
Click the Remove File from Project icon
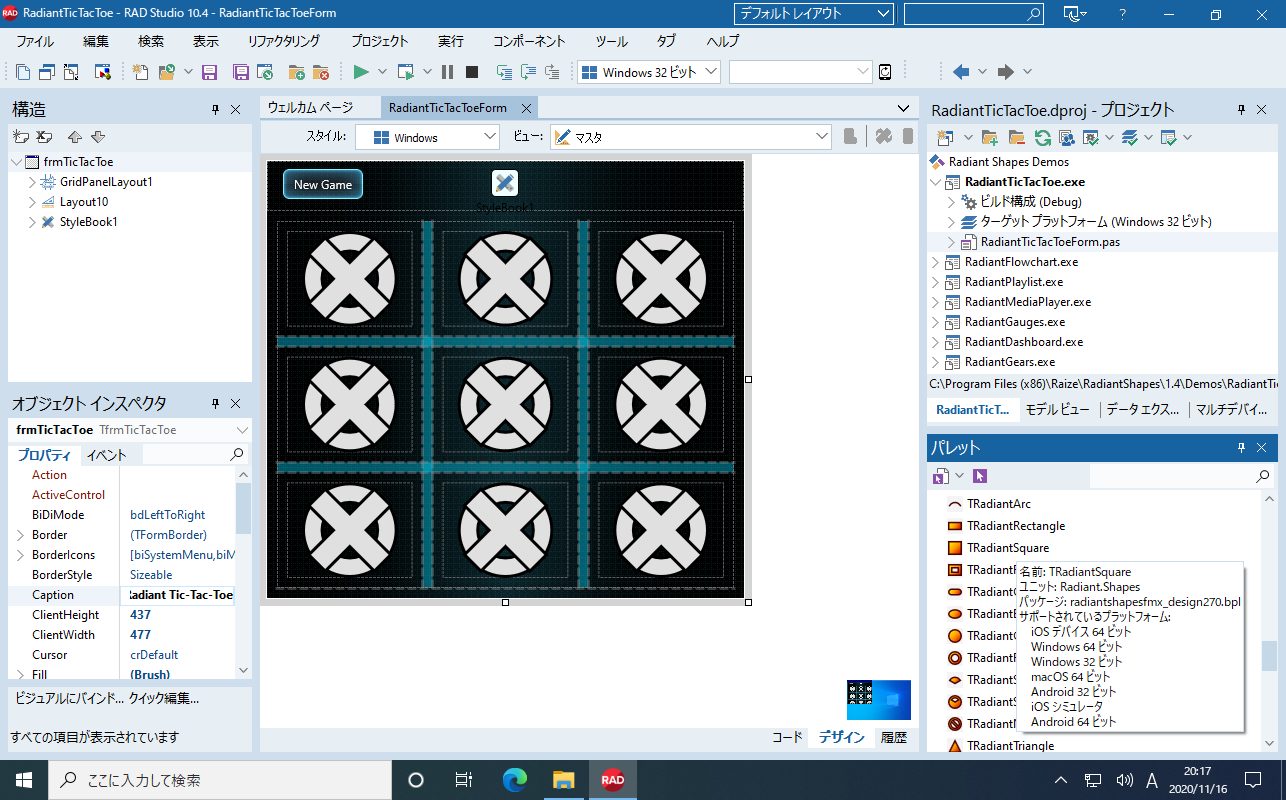click(321, 72)
